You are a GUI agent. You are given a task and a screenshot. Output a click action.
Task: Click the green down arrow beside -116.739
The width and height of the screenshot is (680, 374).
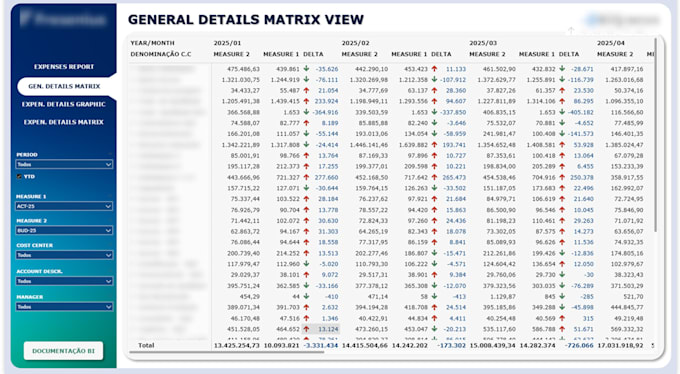click(x=562, y=79)
